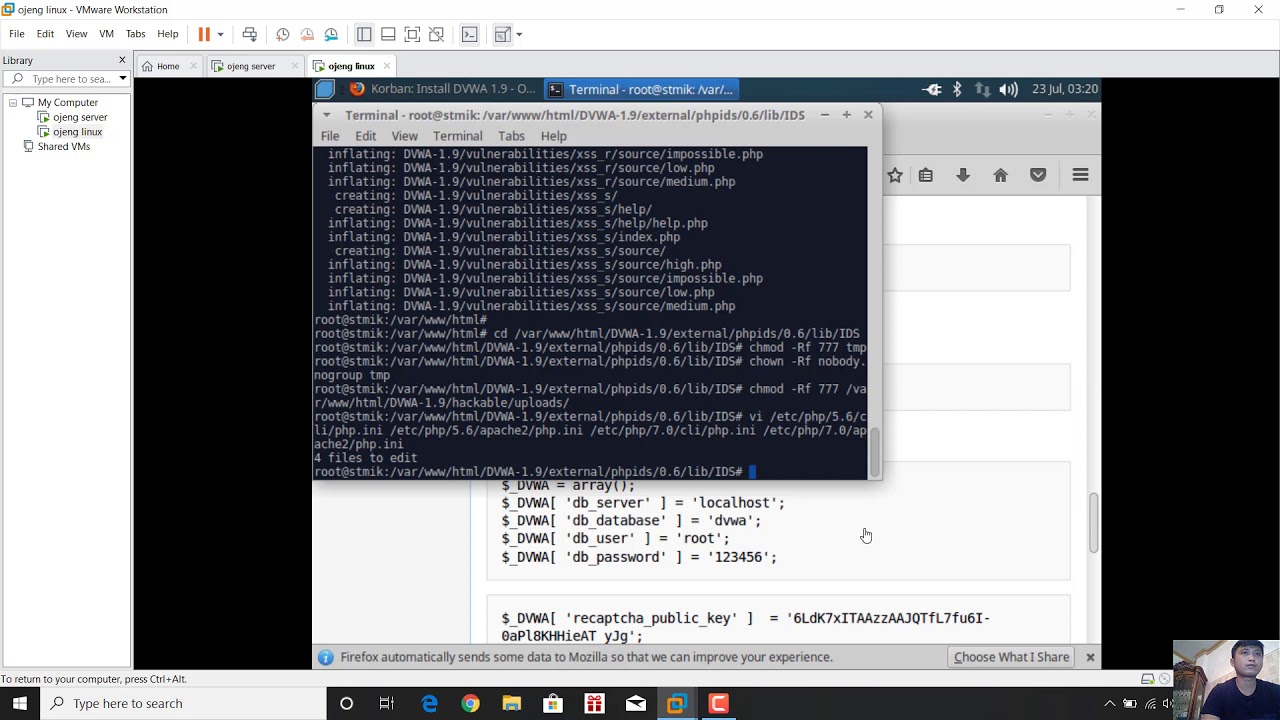This screenshot has height=720, width=1280.
Task: Open the Tabs menu in VMware
Action: click(136, 34)
